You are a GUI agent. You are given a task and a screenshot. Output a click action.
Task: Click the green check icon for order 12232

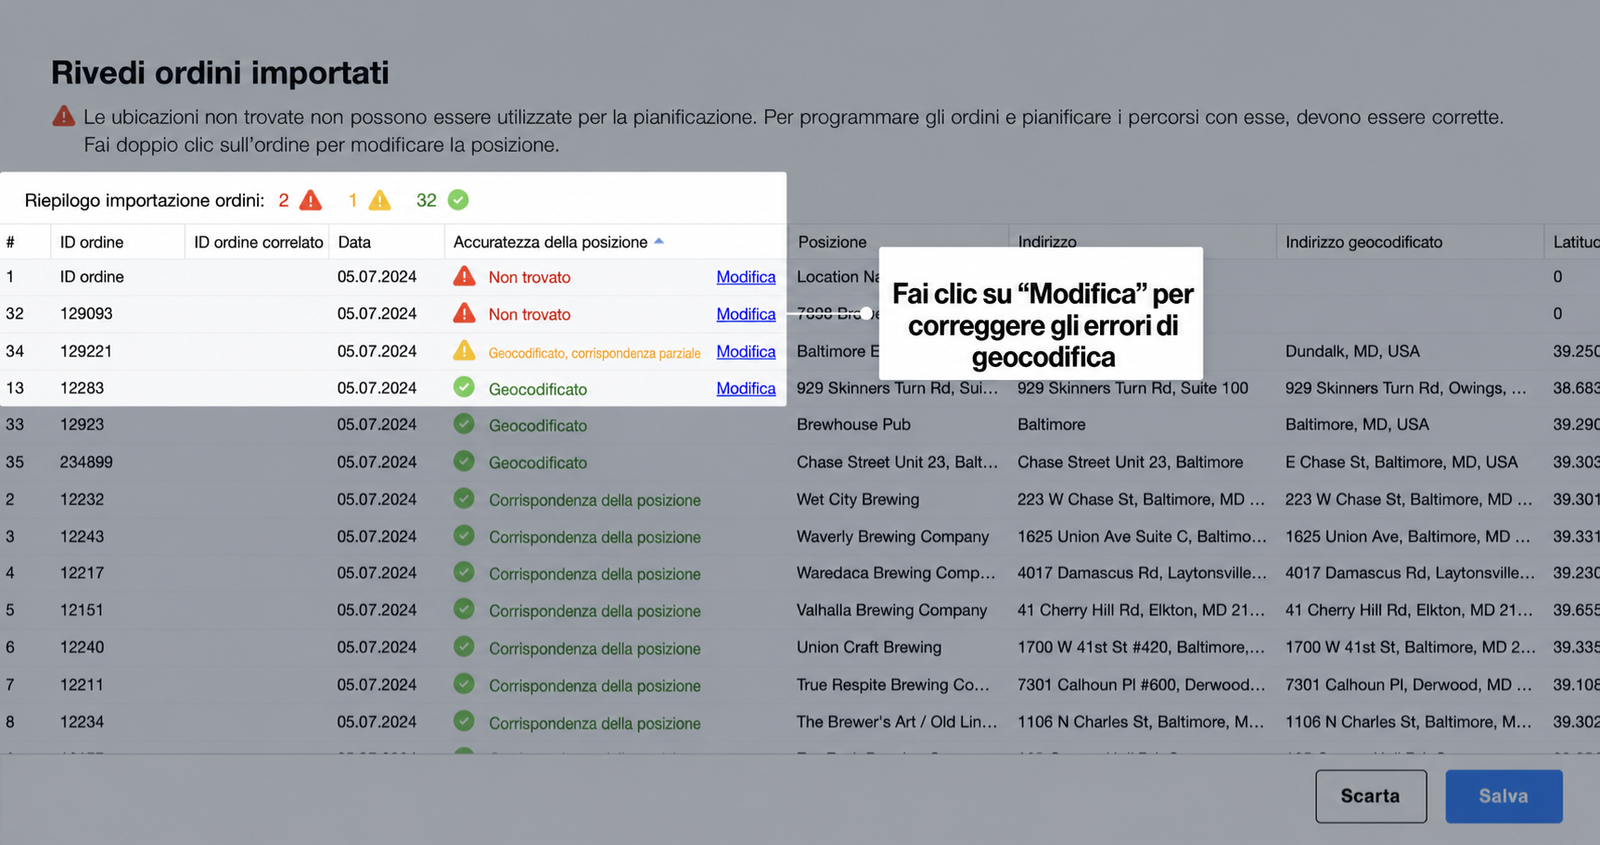(x=464, y=498)
